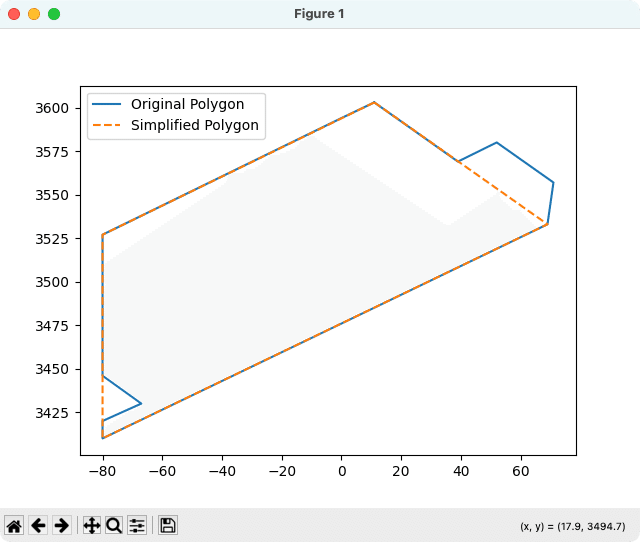The image size is (640, 542).
Task: Click the 3500 y-axis tick label
Action: (x=52, y=282)
